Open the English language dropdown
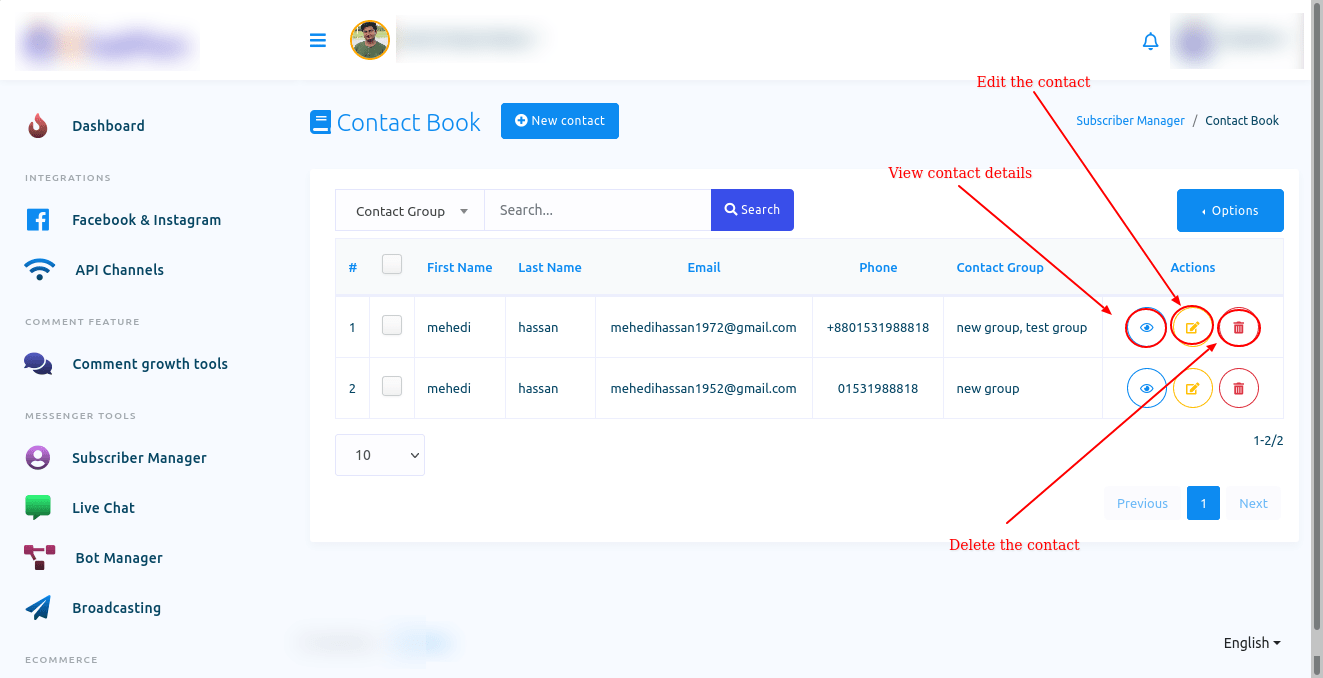Screen dimensions: 1323x678 (x=1251, y=643)
